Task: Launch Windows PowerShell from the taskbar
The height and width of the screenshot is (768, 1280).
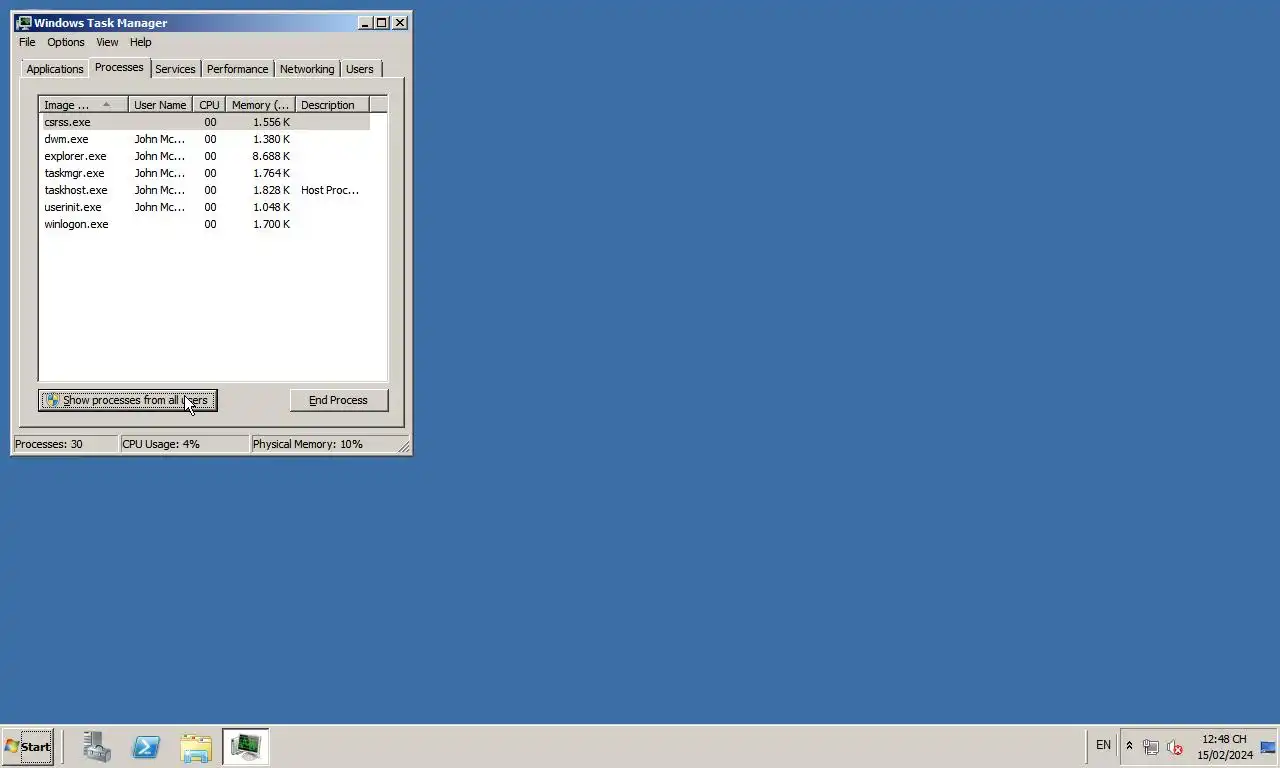Action: [146, 746]
